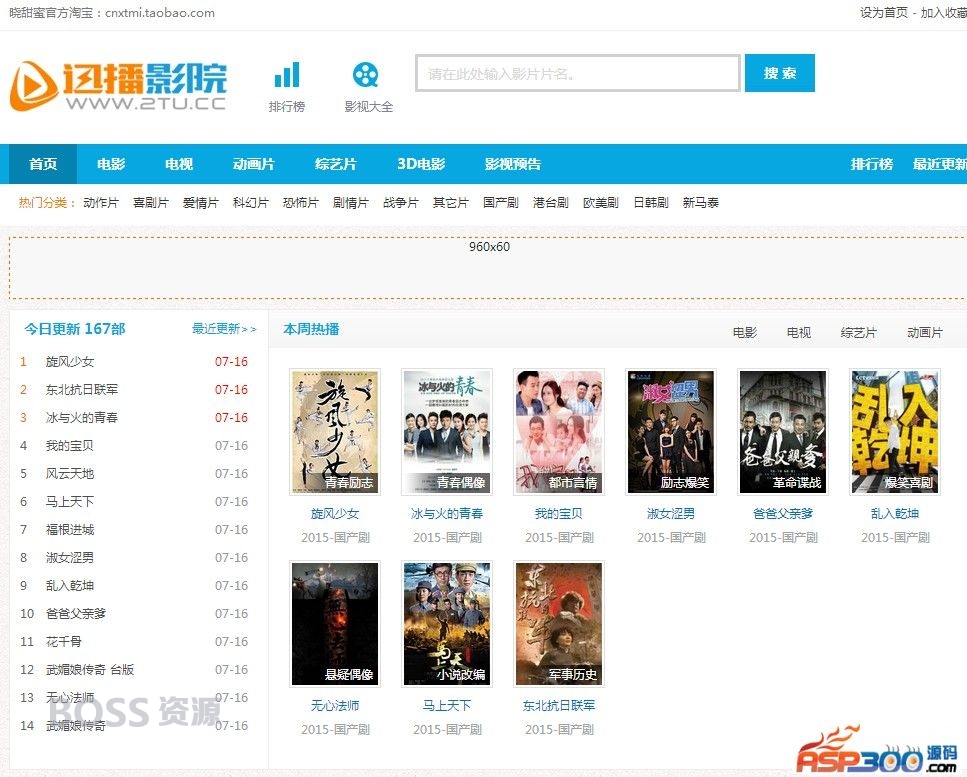Open the 东北抗日联军 title link below poster
The height and width of the screenshot is (777, 967).
(x=559, y=705)
